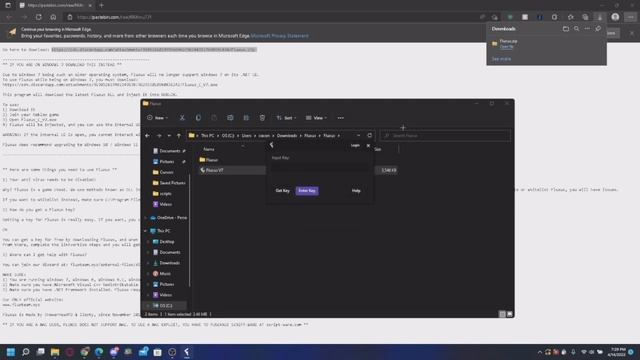
Task: Open the See more ellipsis in File Explorer toolbar
Action: 340,118
